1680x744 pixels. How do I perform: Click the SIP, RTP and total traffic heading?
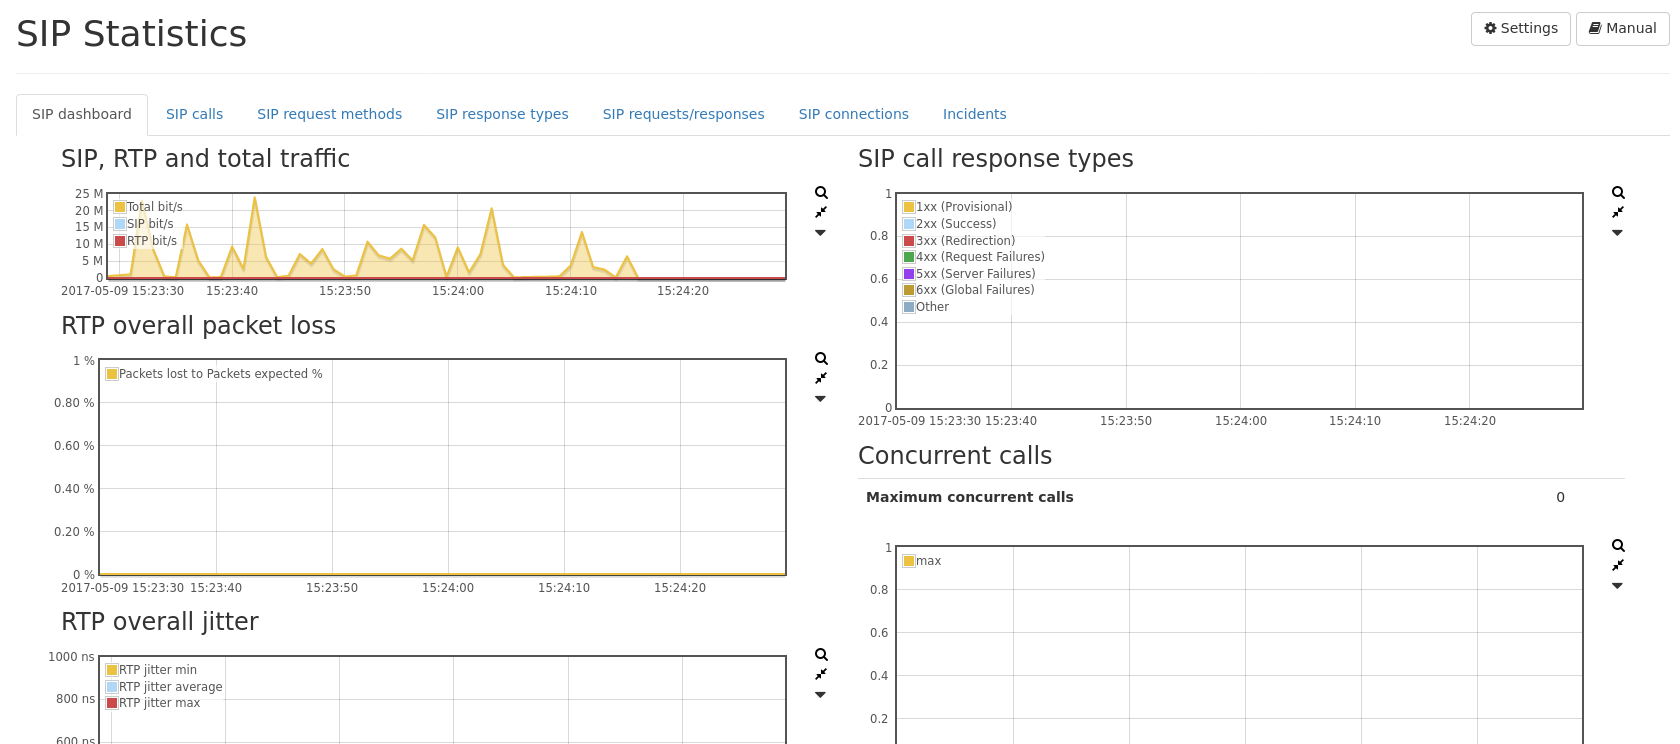pyautogui.click(x=205, y=159)
